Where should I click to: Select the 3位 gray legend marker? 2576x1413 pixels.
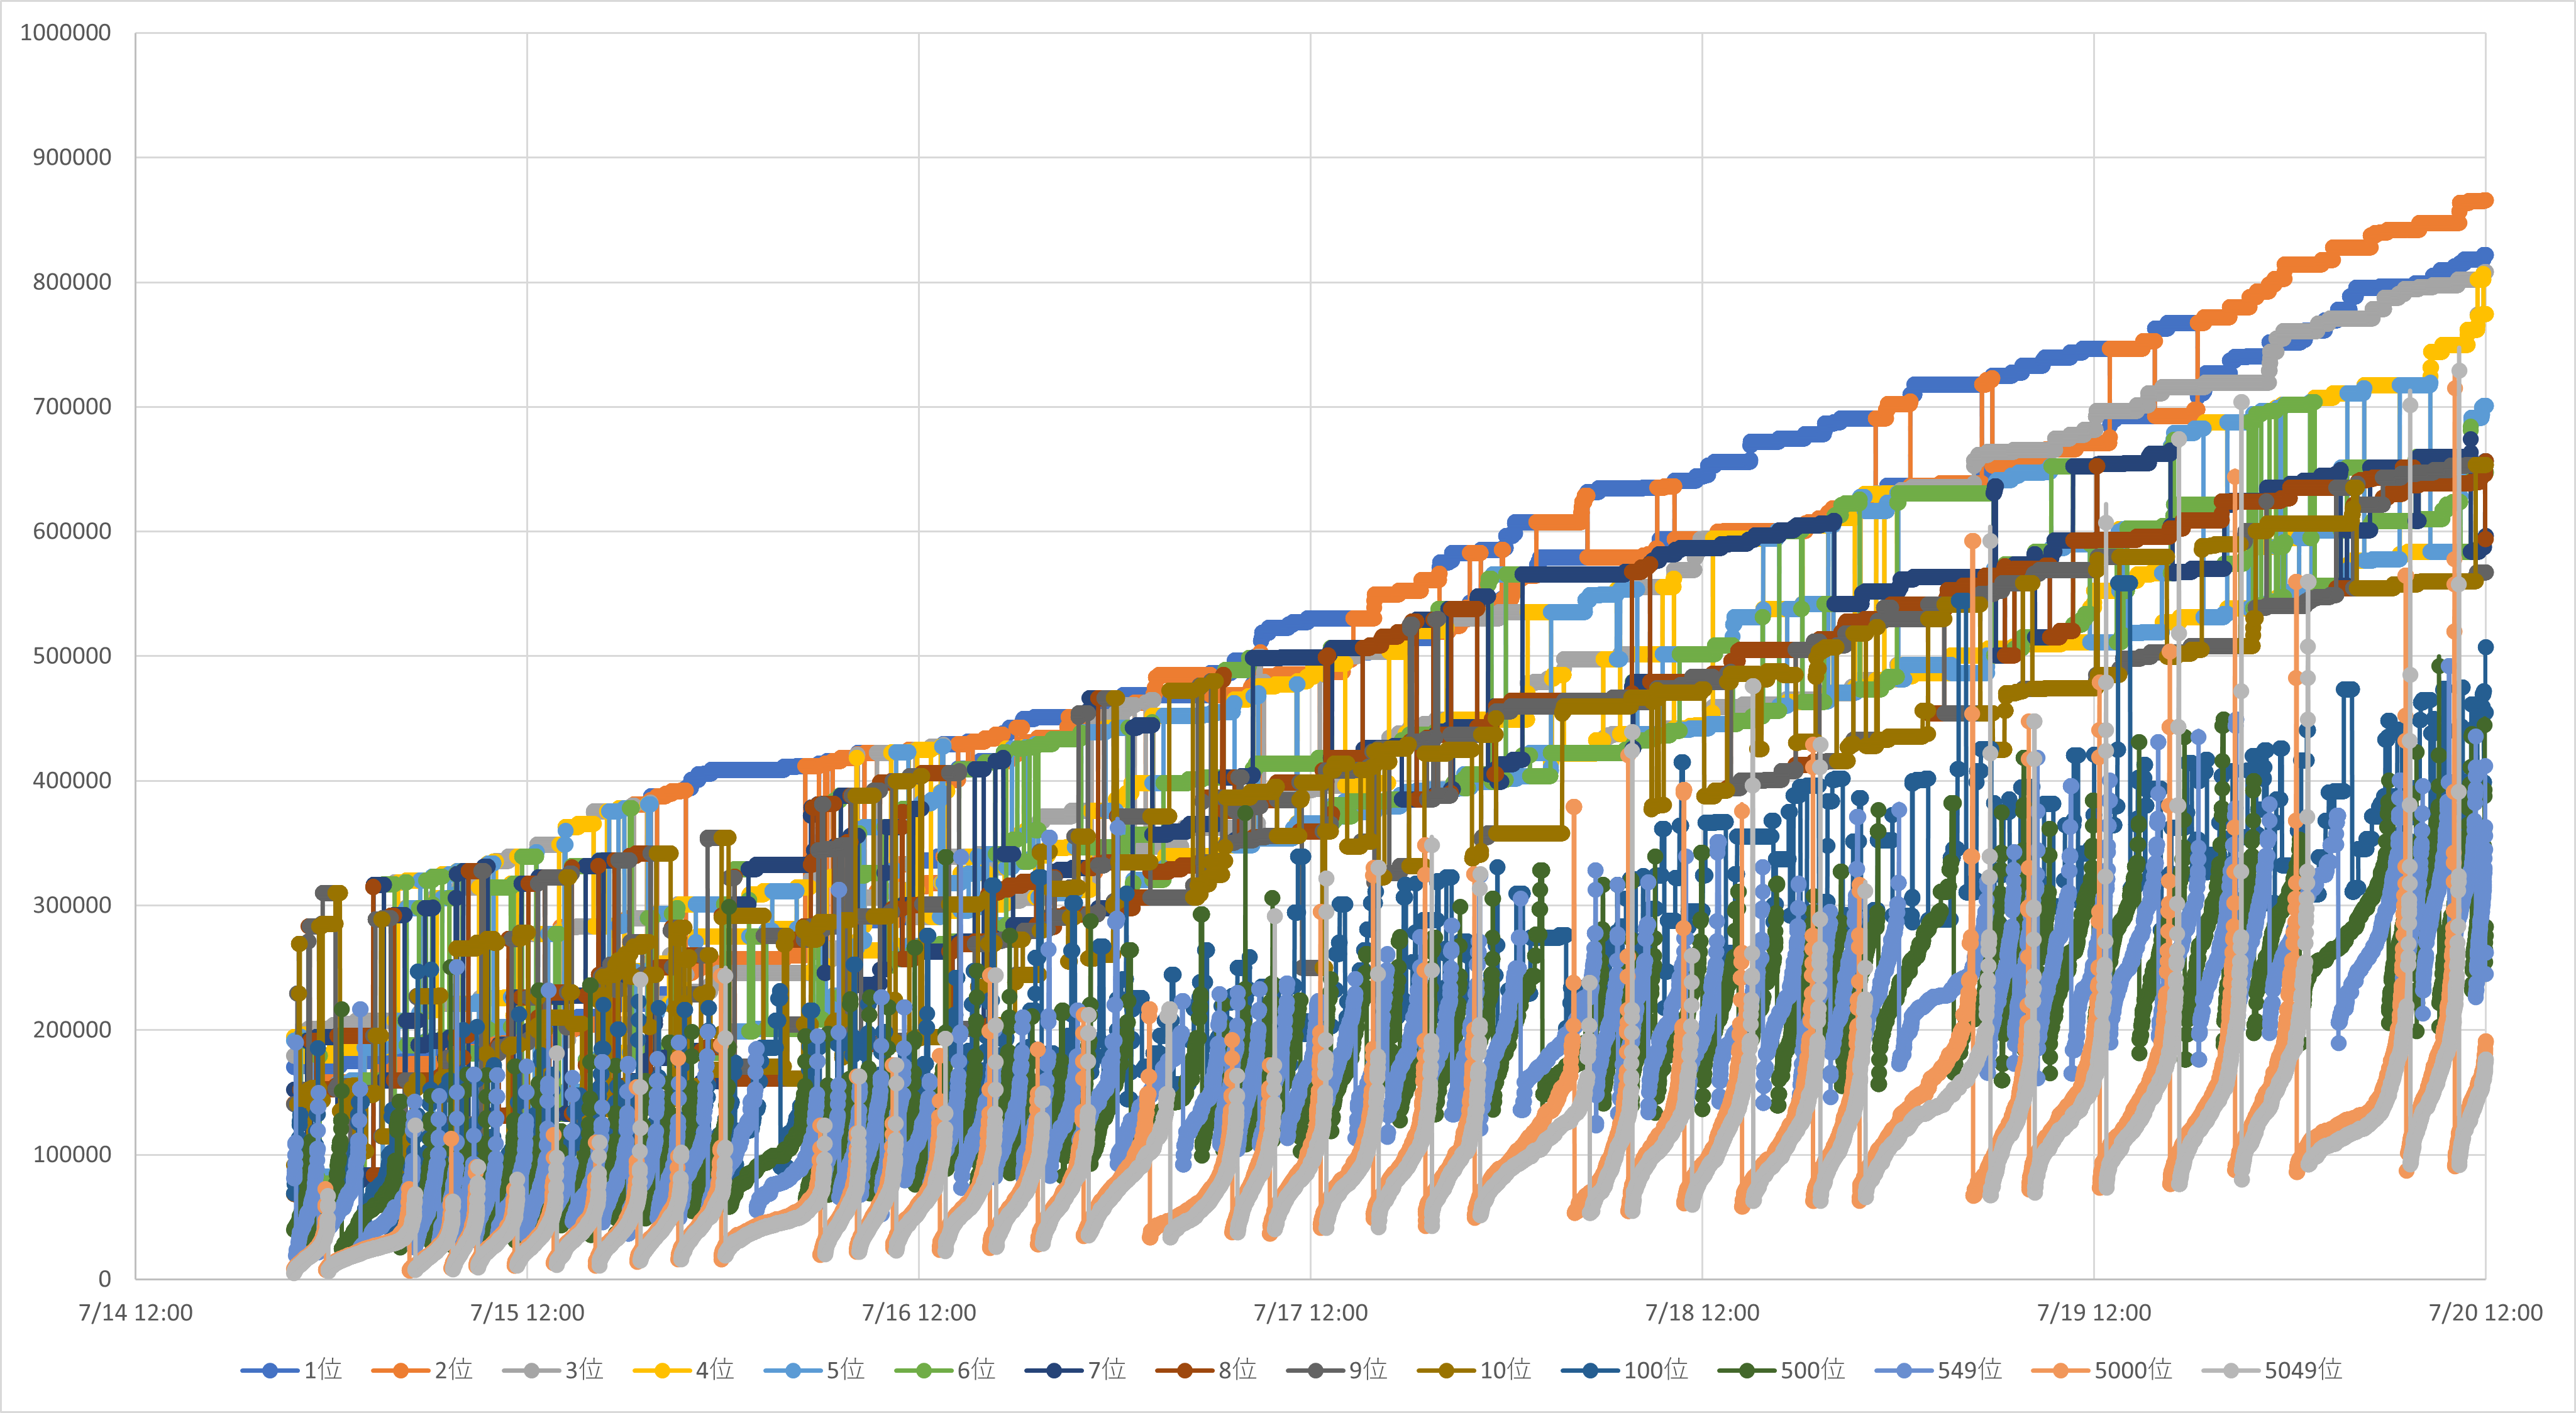531,1370
